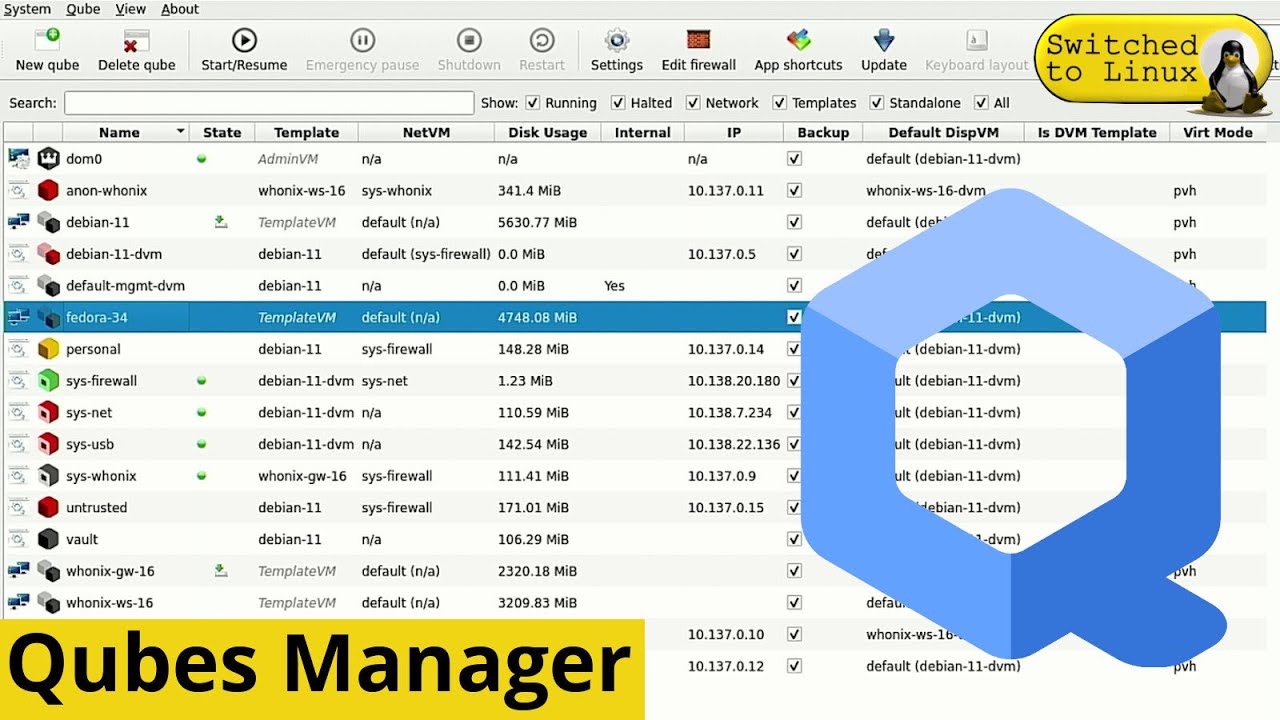Click the red cube icon for sys-net
The height and width of the screenshot is (720, 1280).
(48, 412)
